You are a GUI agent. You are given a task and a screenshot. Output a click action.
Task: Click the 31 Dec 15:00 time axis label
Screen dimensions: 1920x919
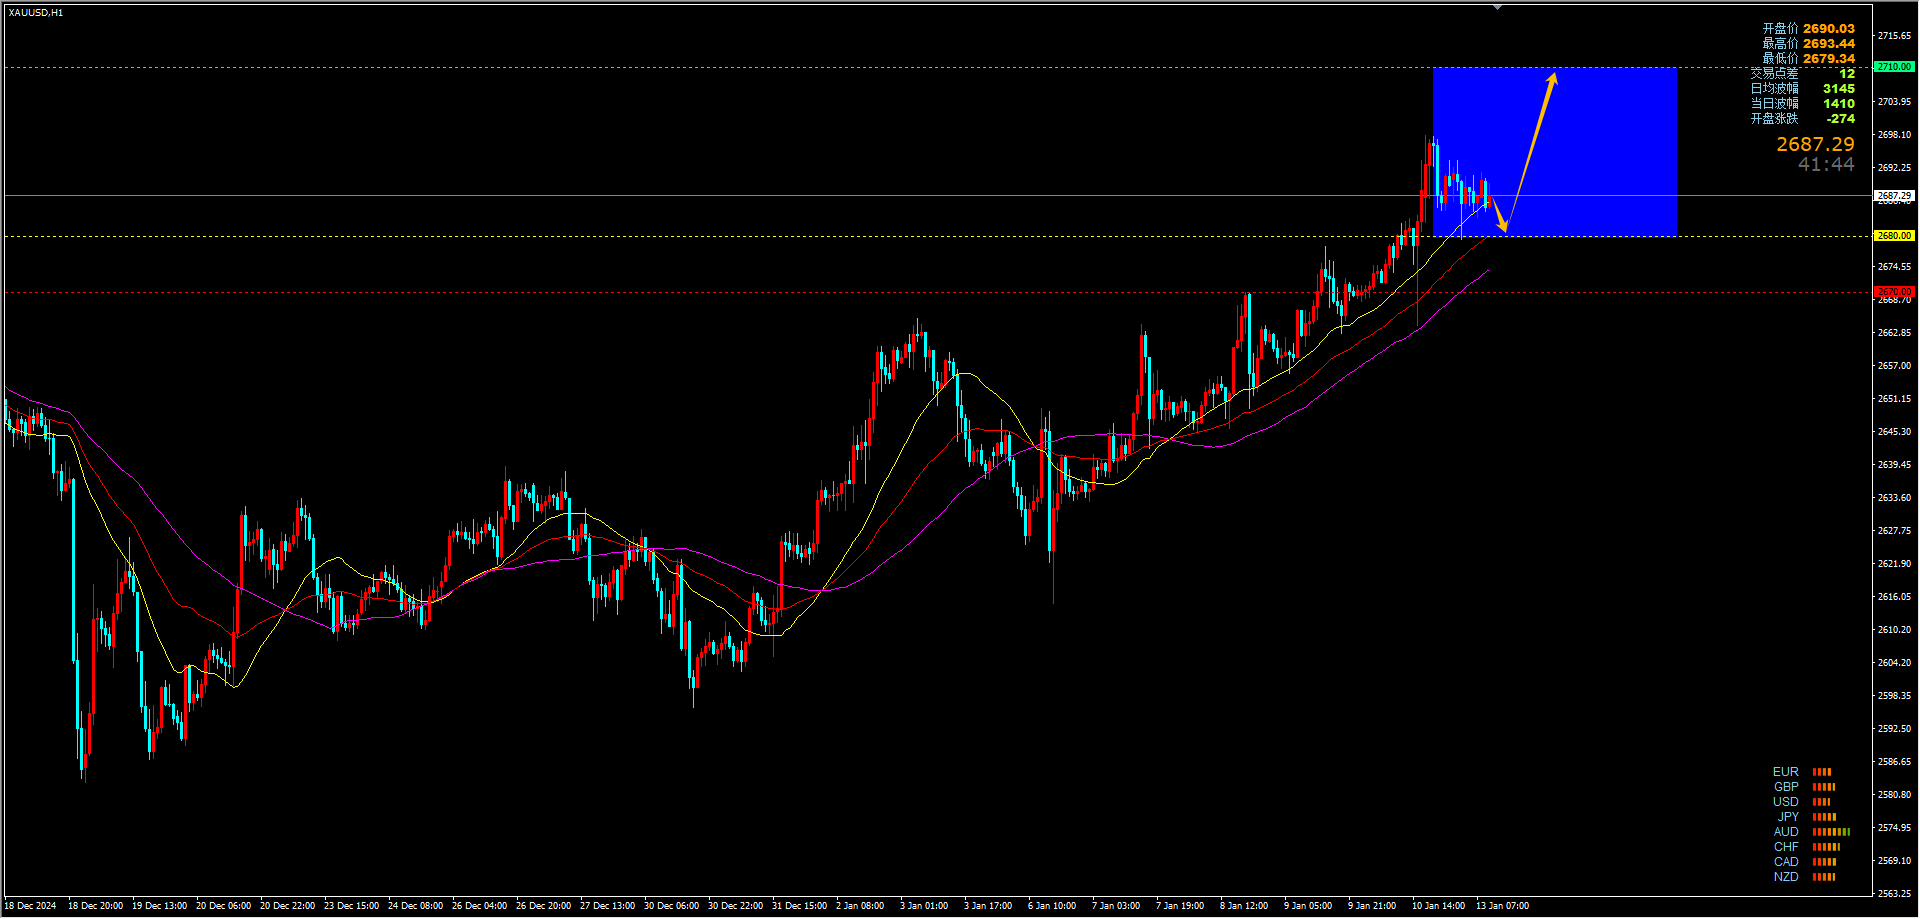[x=799, y=906]
